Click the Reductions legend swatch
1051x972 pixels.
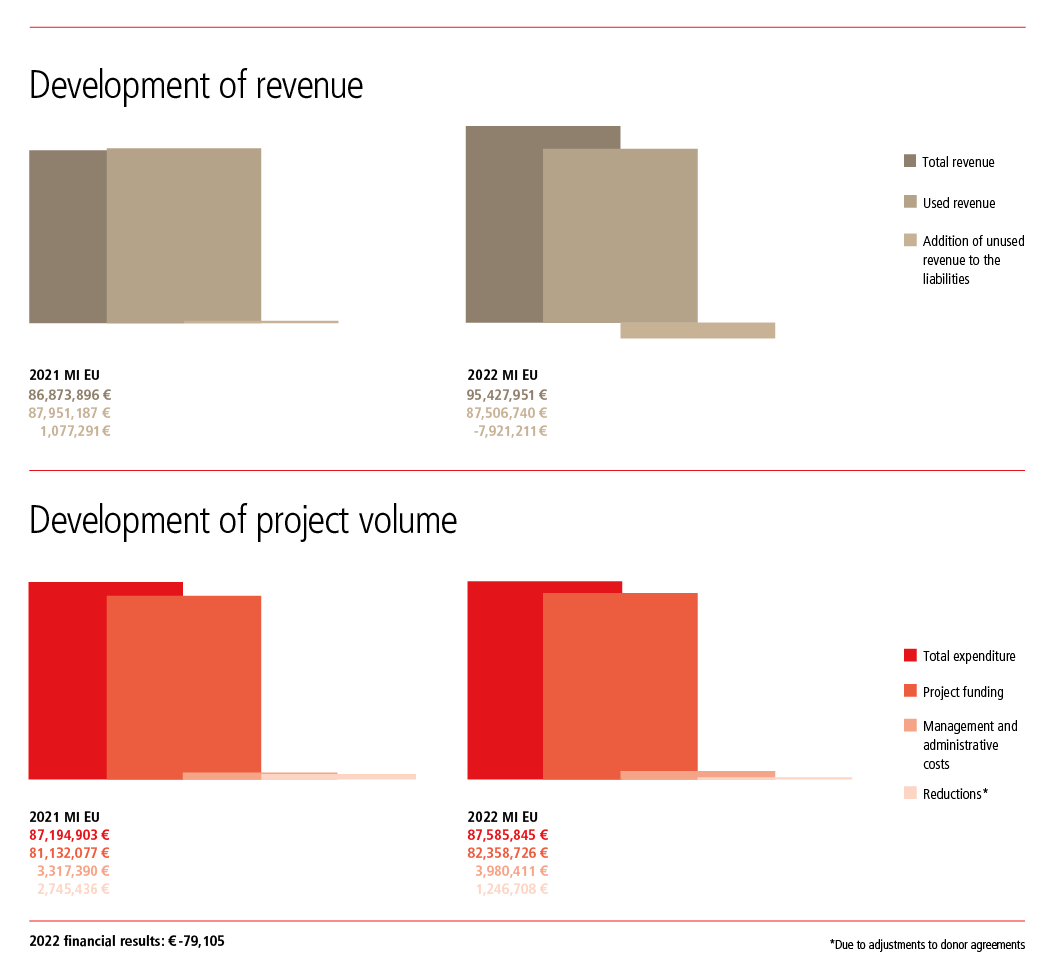pyautogui.click(x=909, y=793)
